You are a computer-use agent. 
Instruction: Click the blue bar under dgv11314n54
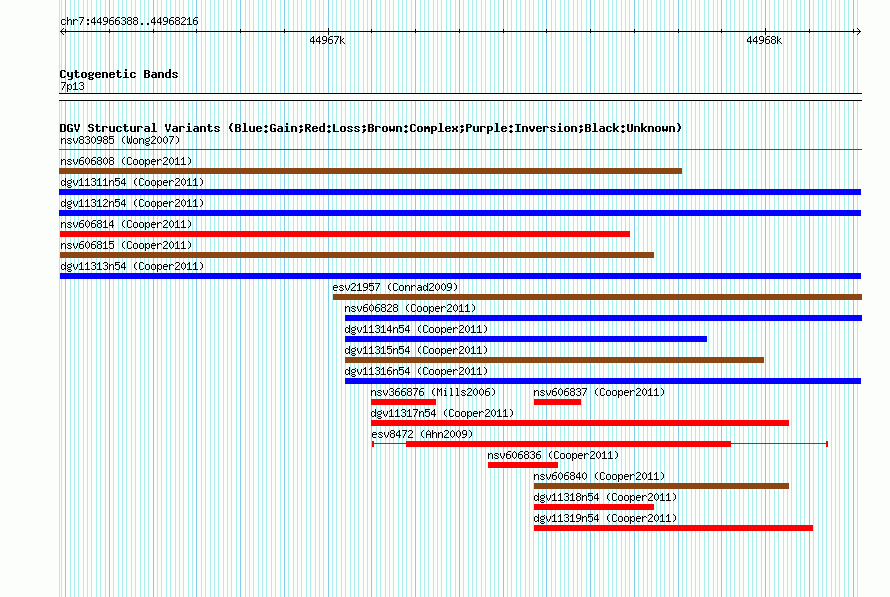526,339
